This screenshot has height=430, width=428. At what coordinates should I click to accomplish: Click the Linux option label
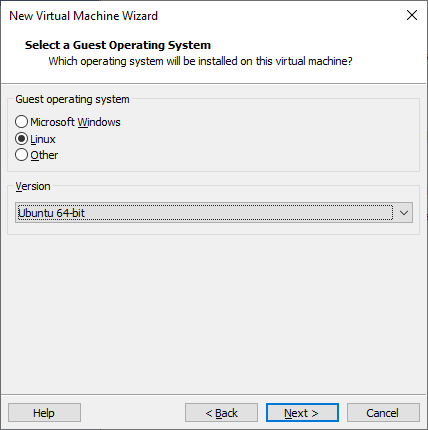pyautogui.click(x=43, y=139)
